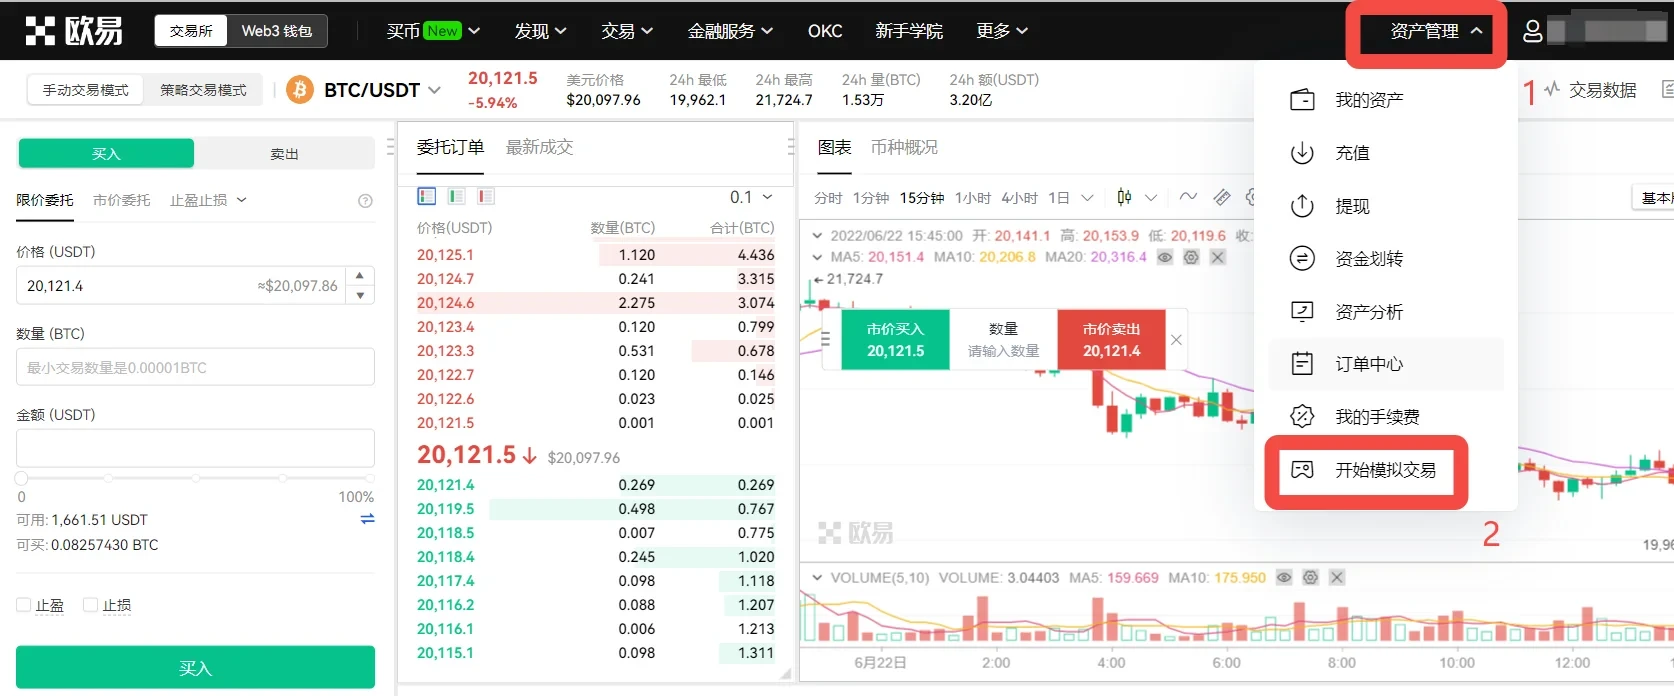
Task: Switch to the 币种概况 coin overview tab
Action: pyautogui.click(x=904, y=147)
